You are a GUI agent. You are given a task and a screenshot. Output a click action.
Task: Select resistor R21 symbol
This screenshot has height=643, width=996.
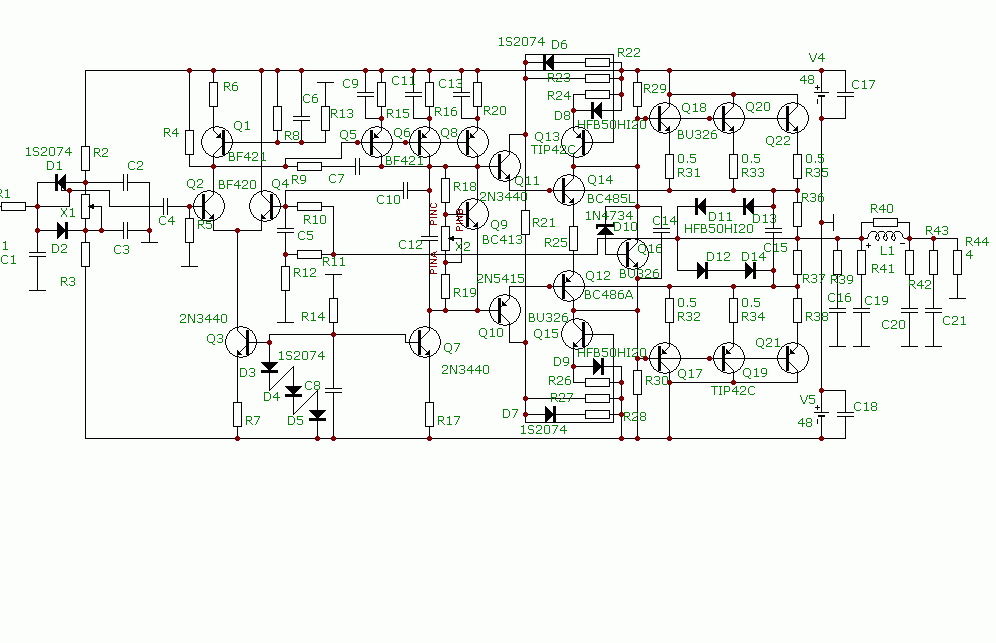tap(525, 222)
